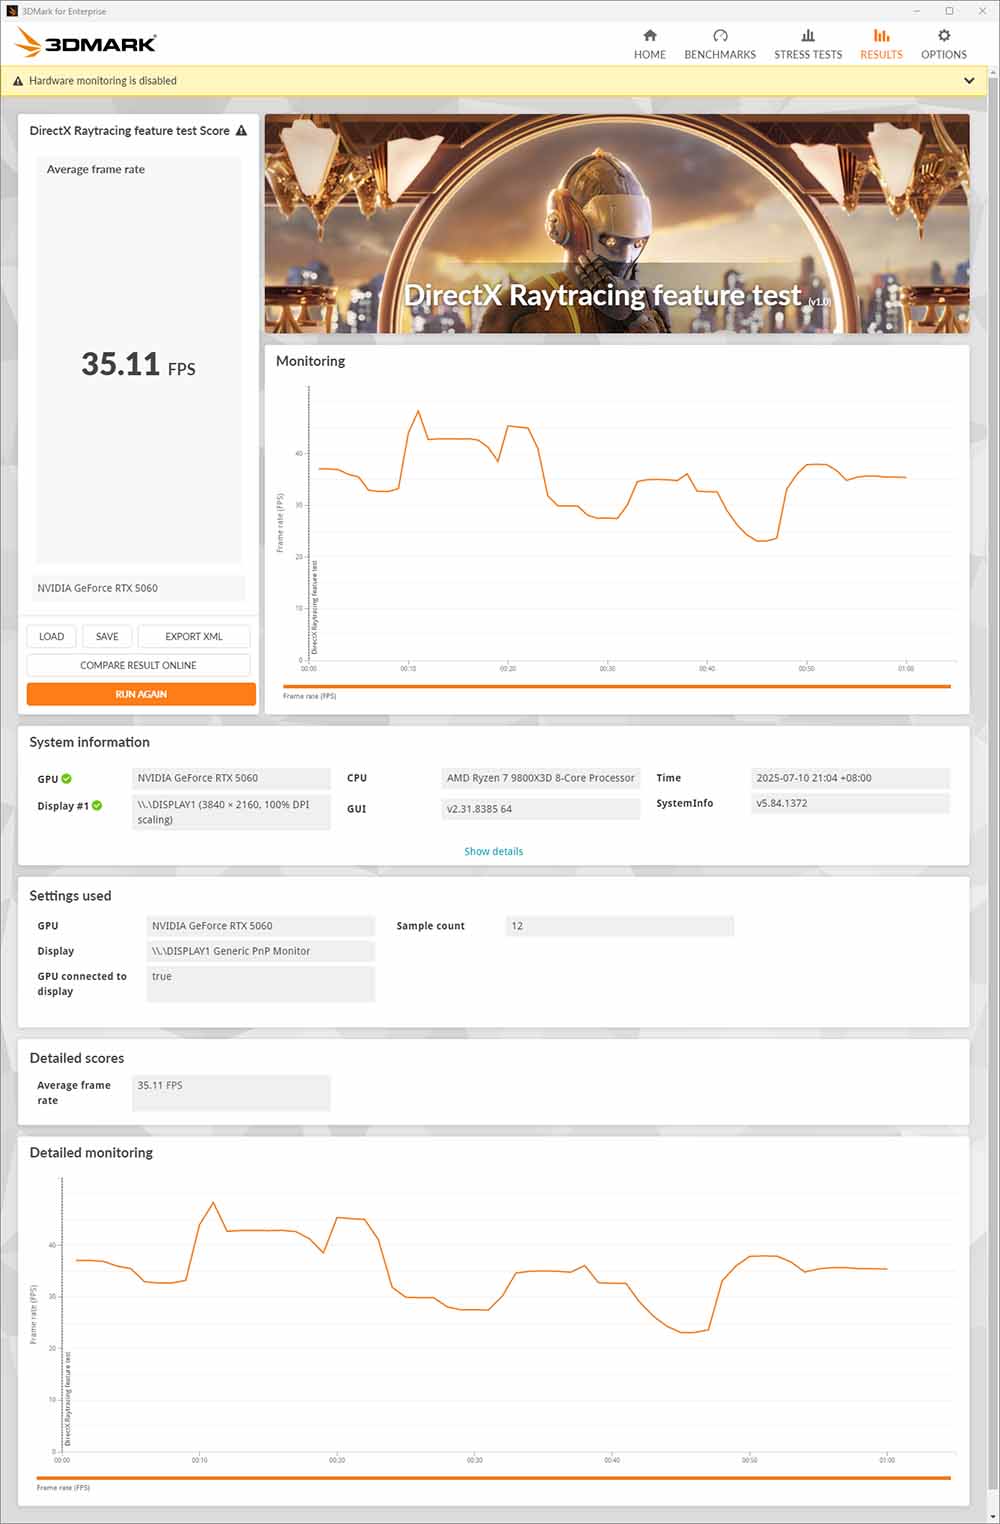The width and height of the screenshot is (1000, 1524).
Task: Click the LOAD button
Action: 51,637
